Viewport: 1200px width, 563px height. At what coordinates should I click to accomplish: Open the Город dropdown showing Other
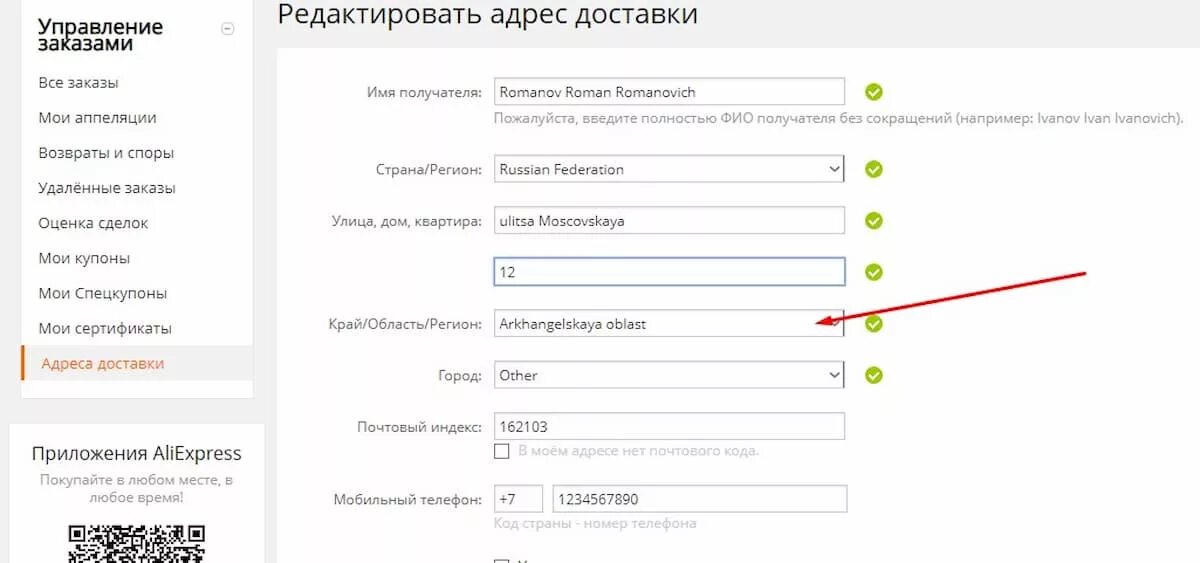click(x=669, y=375)
